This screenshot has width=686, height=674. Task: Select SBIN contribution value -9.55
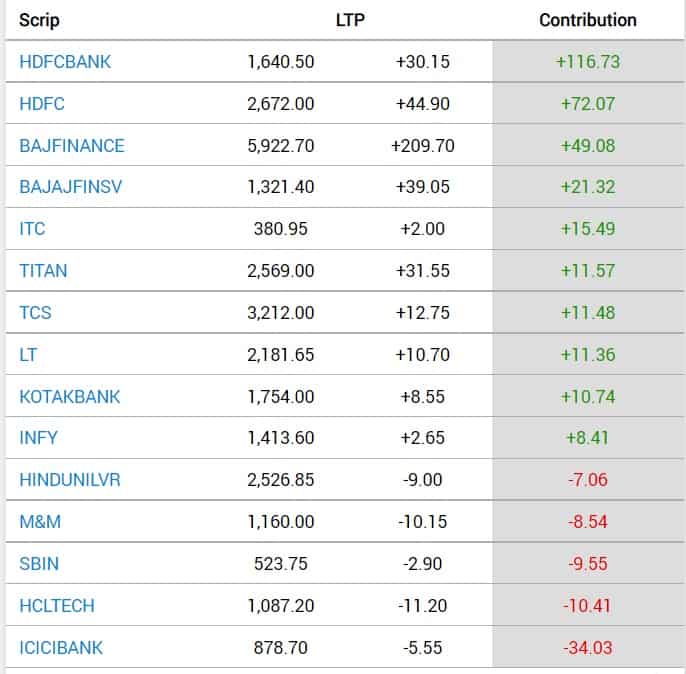point(588,564)
